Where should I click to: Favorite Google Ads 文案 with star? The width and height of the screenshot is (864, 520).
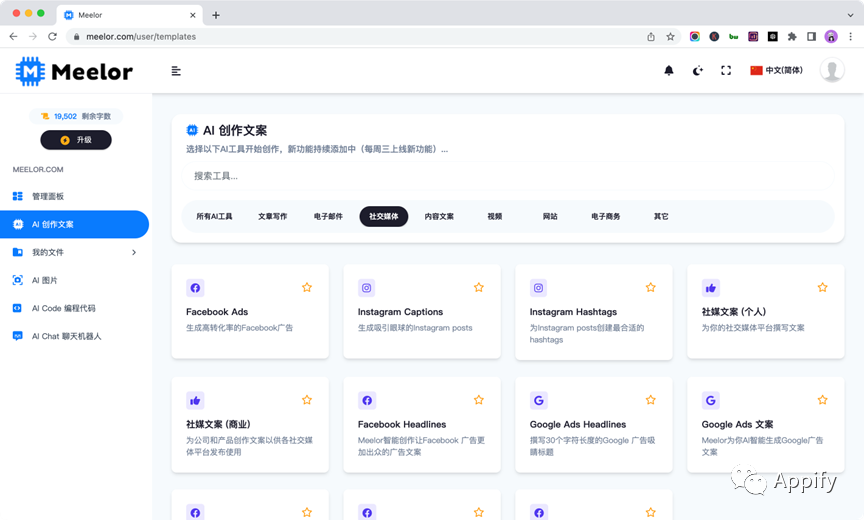pyautogui.click(x=823, y=400)
